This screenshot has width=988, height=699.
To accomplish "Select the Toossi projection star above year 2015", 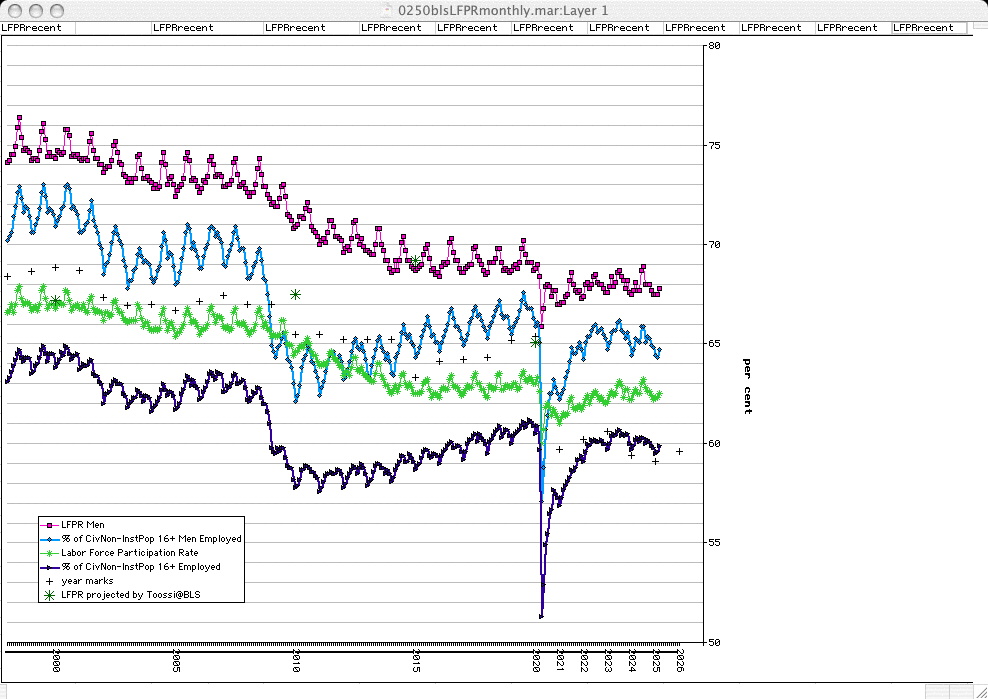I will tap(415, 260).
